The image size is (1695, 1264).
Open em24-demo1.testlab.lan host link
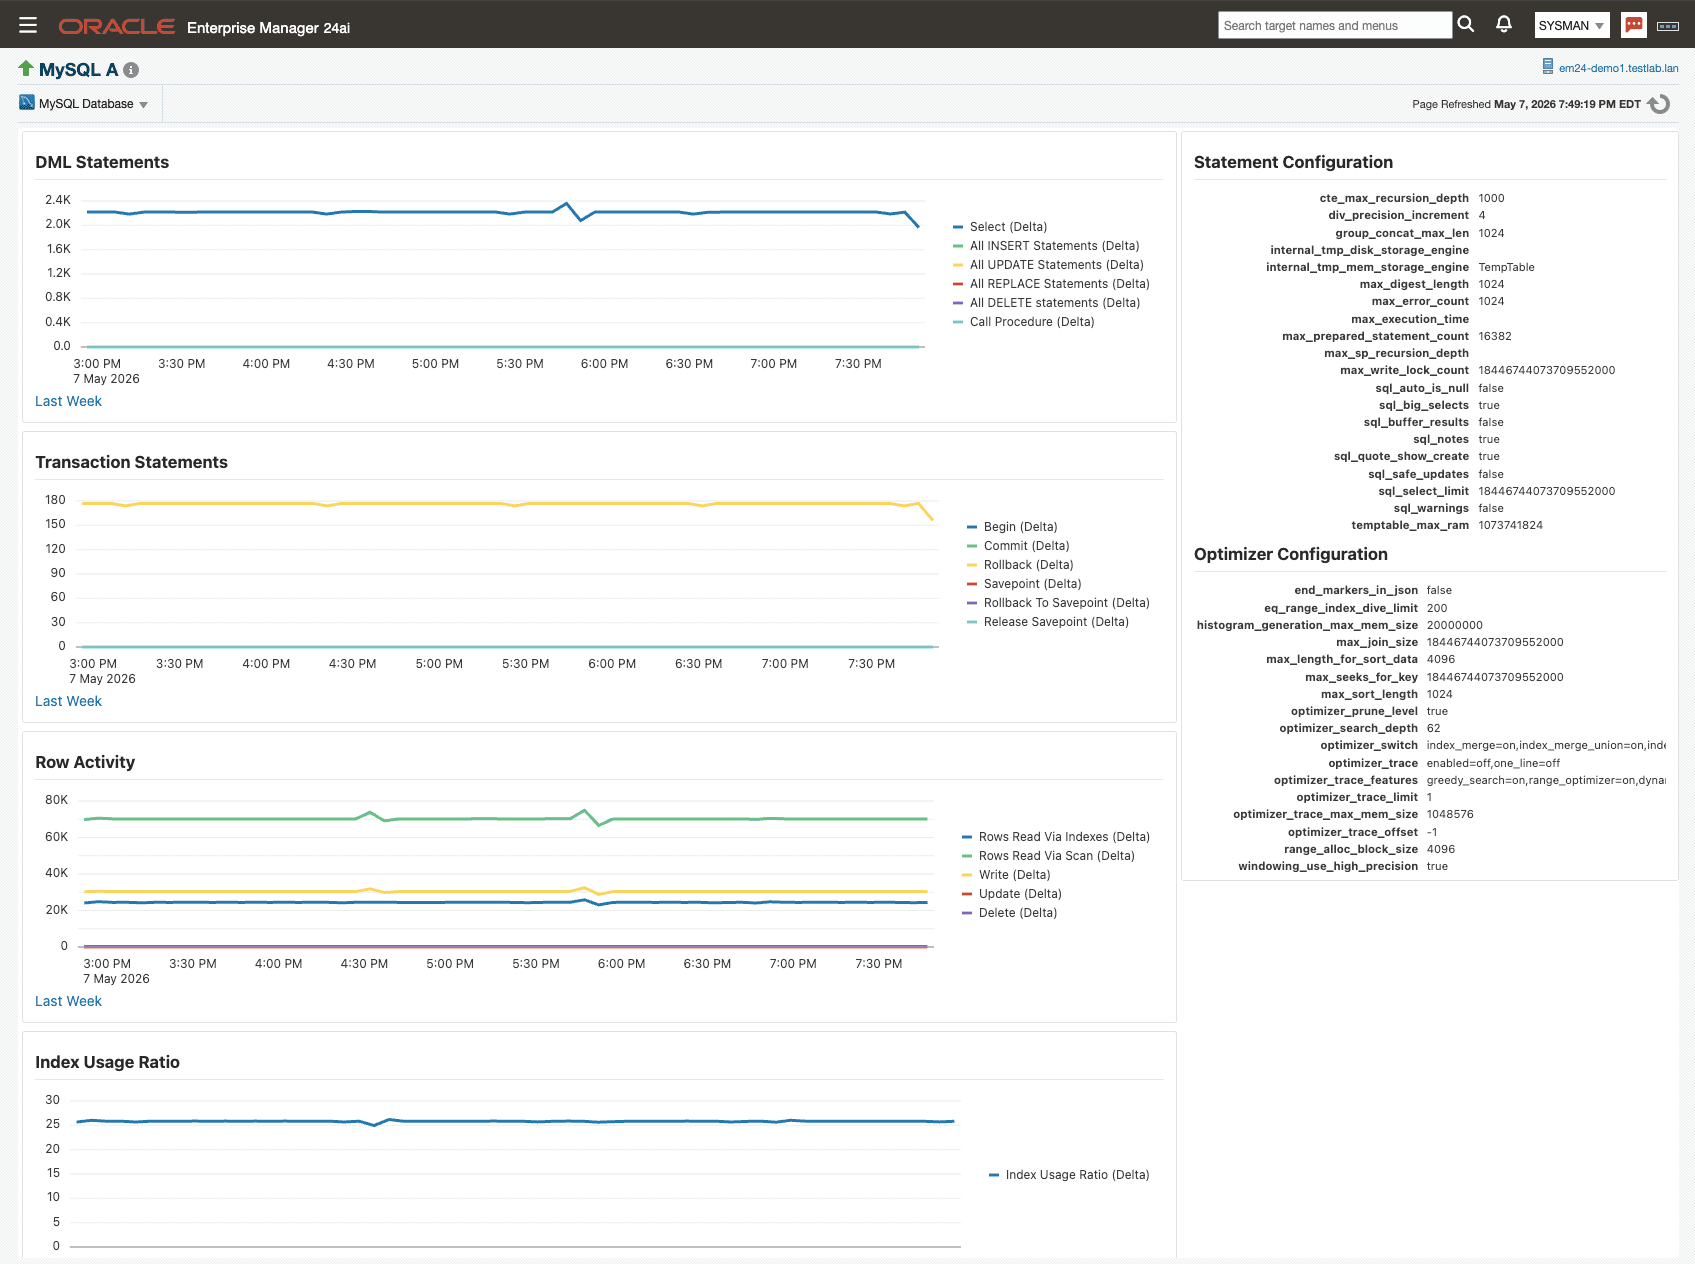(x=1618, y=68)
